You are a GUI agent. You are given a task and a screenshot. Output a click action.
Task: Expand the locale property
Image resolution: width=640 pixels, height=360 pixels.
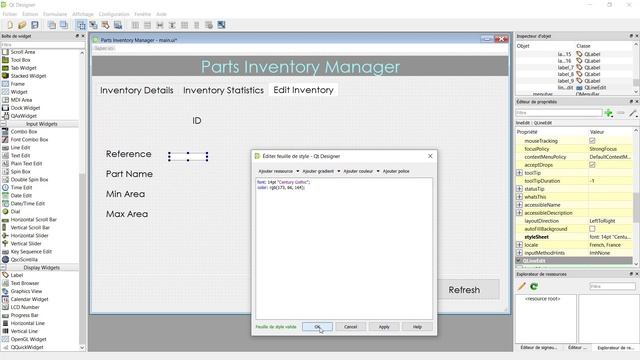pyautogui.click(x=519, y=245)
